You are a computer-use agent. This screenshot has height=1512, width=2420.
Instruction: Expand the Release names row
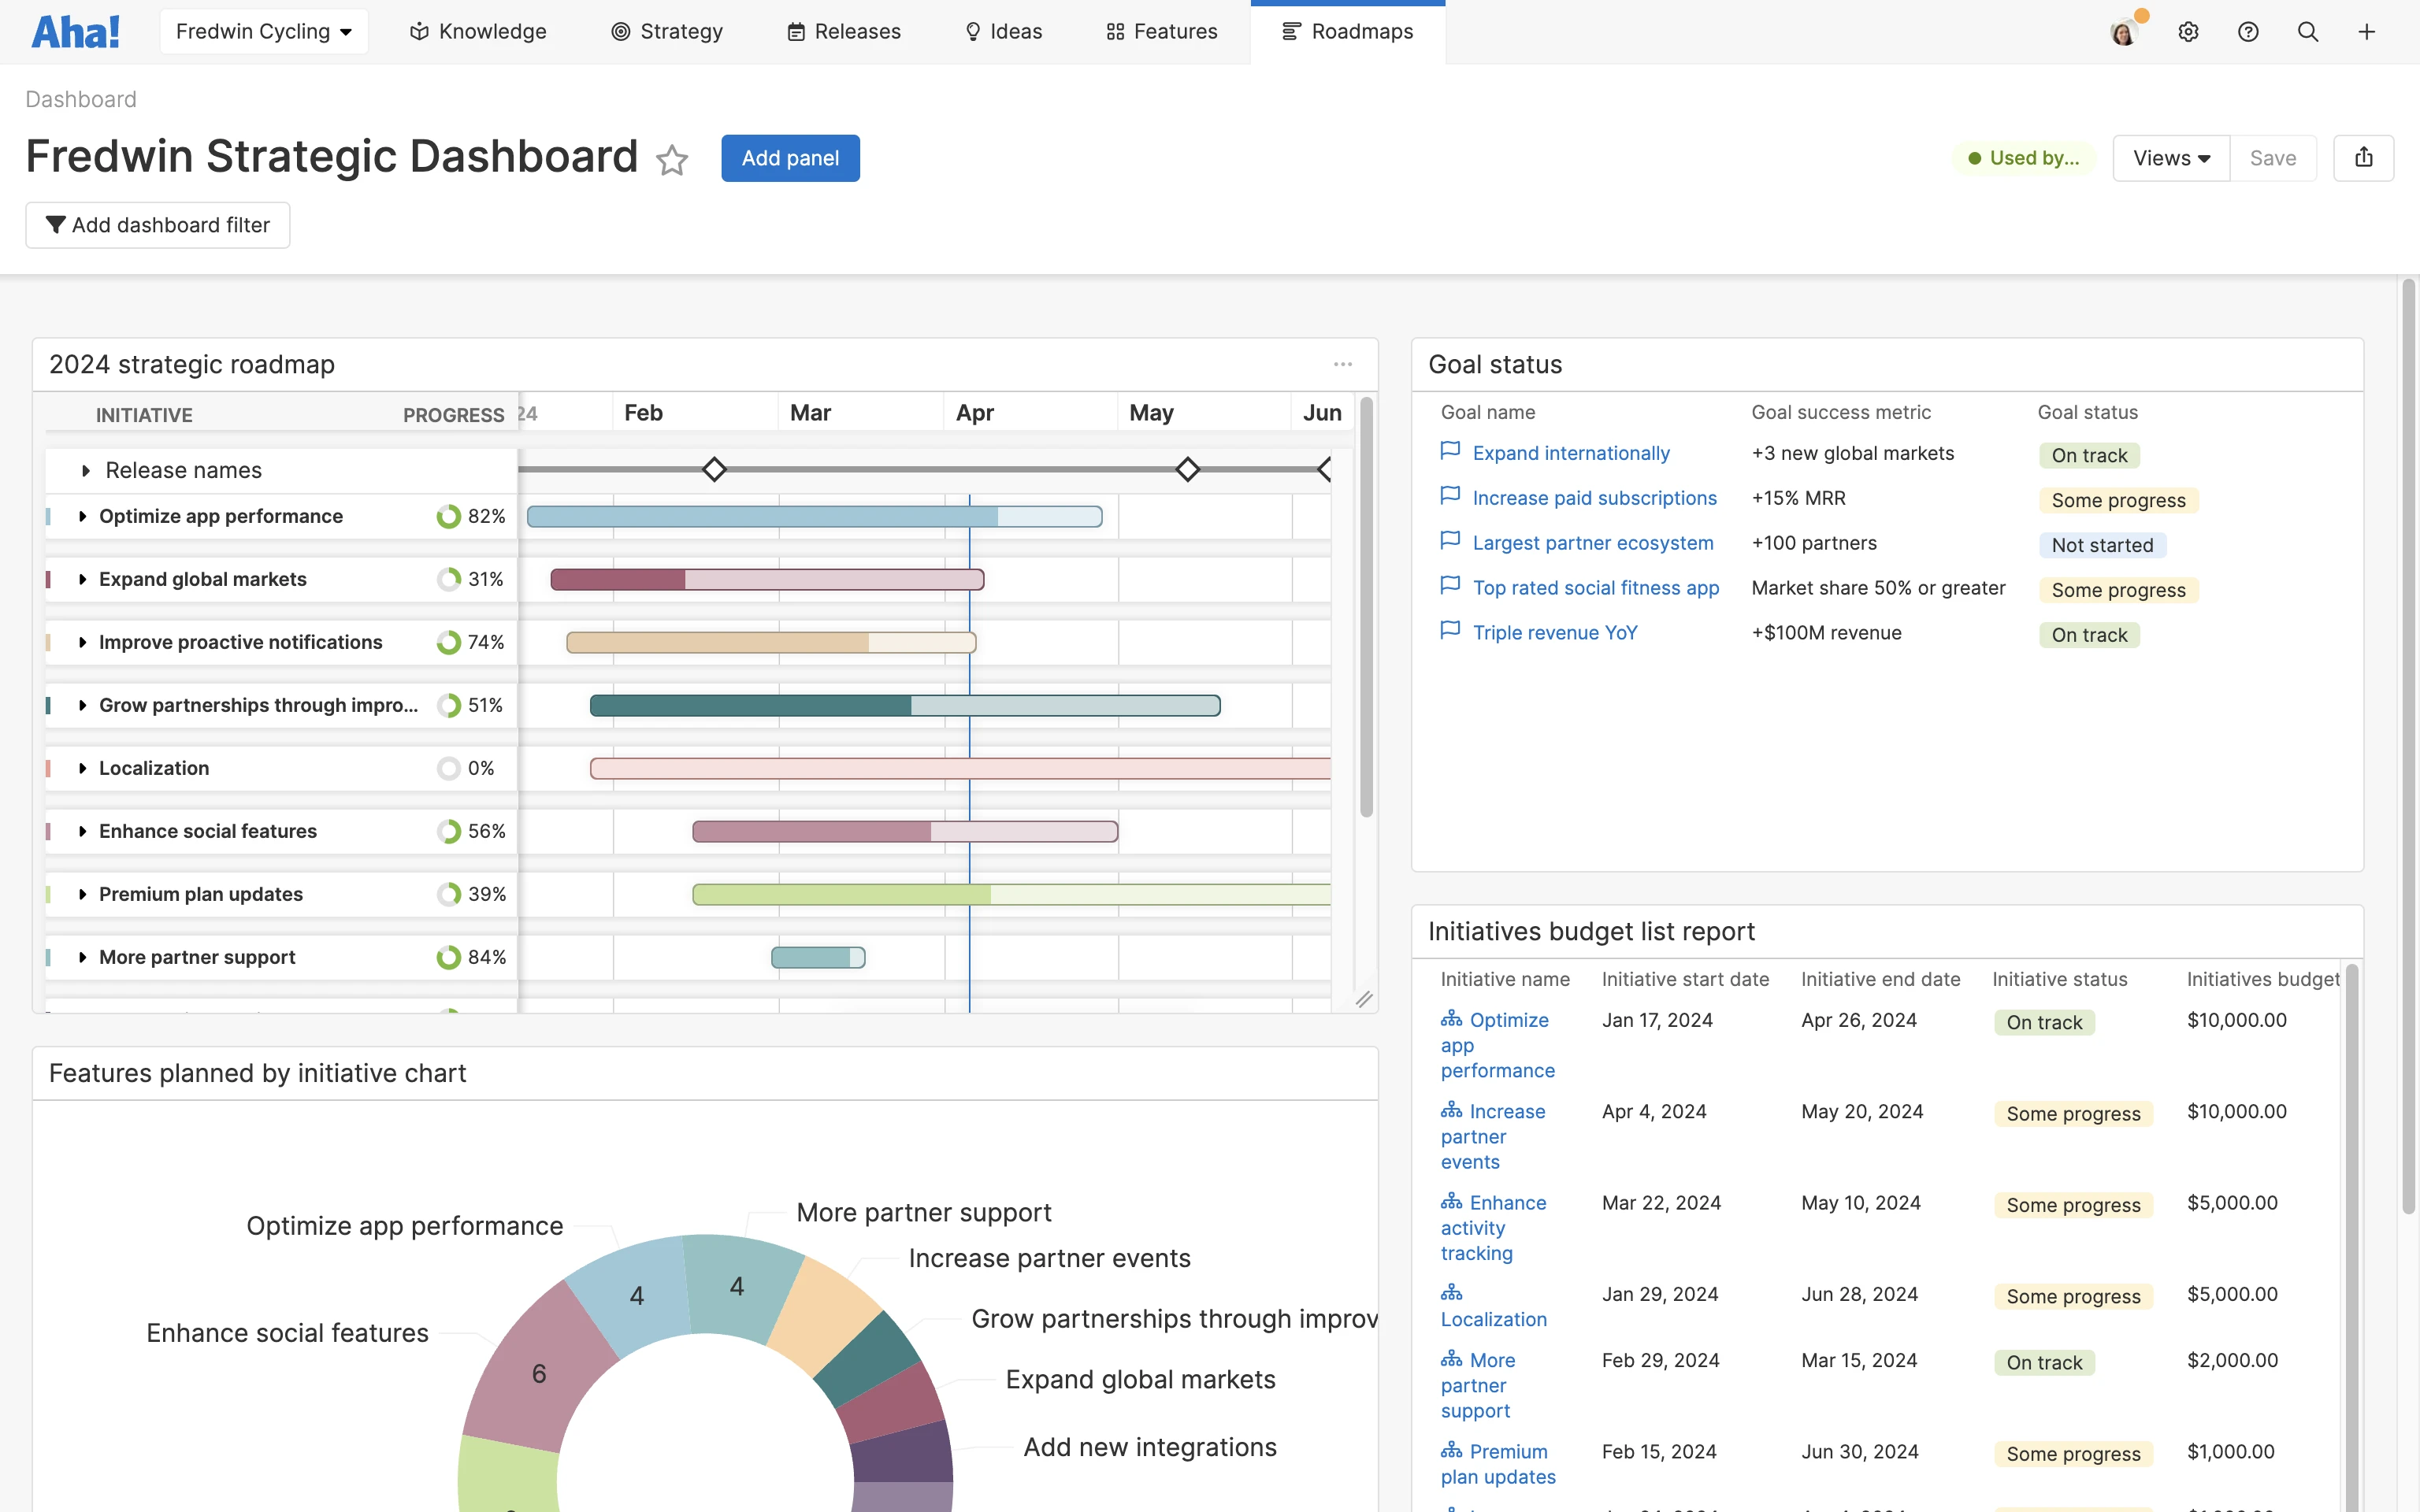pyautogui.click(x=85, y=469)
